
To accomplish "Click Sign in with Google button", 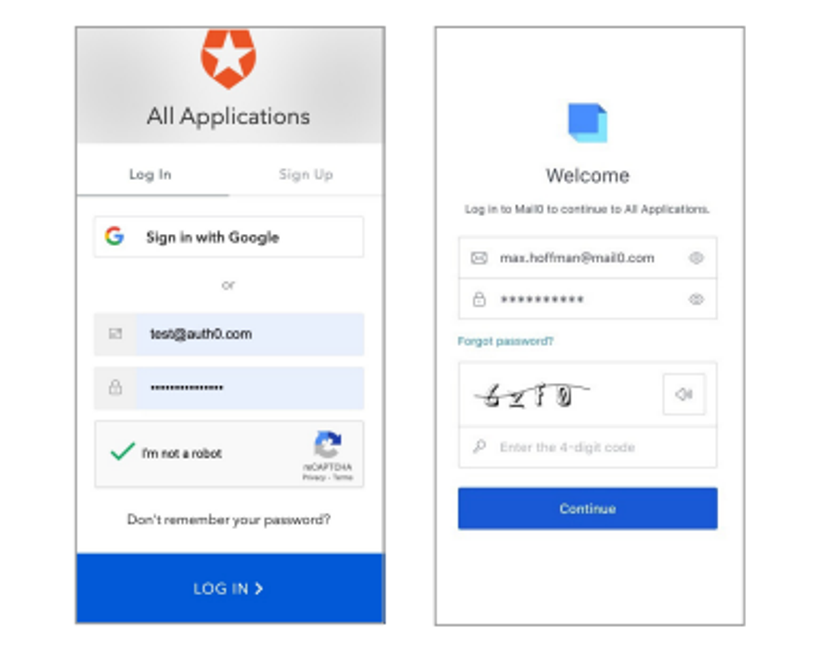I will 229,237.
